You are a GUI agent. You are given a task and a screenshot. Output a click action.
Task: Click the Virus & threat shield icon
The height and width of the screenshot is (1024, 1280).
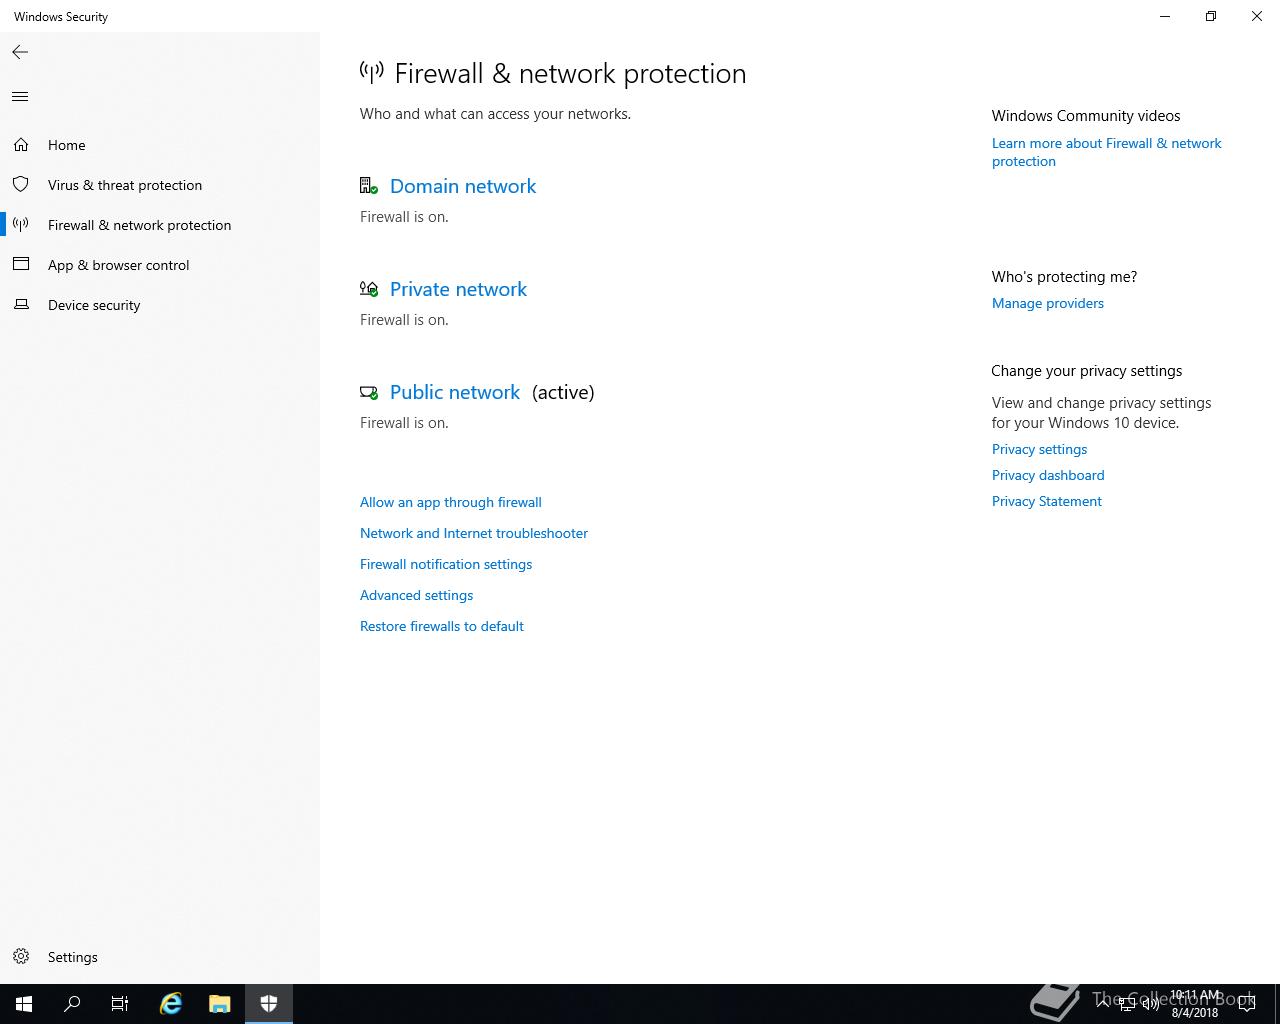(21, 185)
